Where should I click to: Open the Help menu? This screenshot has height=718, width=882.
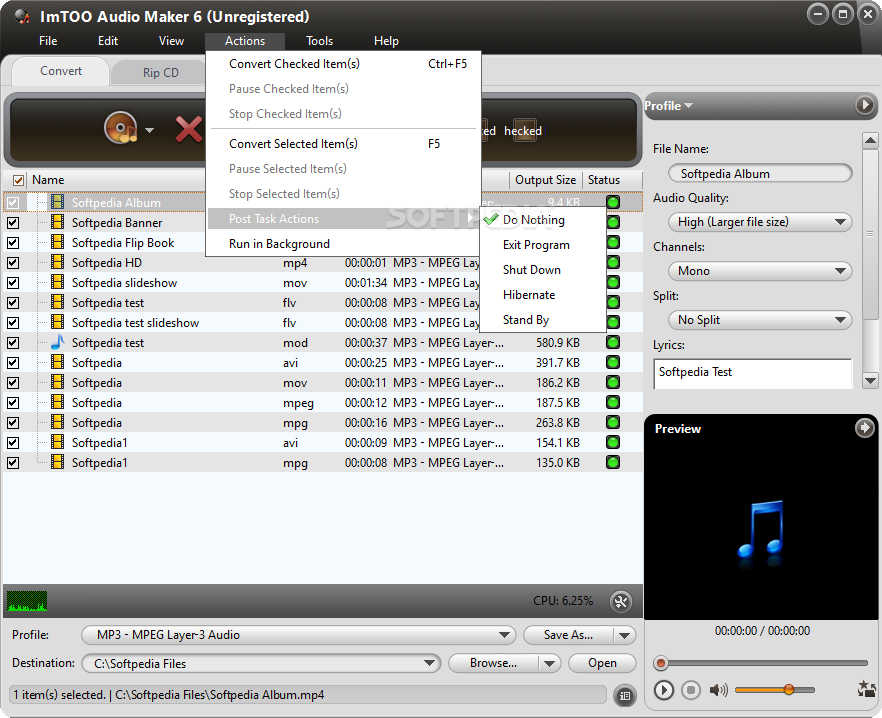pos(386,41)
